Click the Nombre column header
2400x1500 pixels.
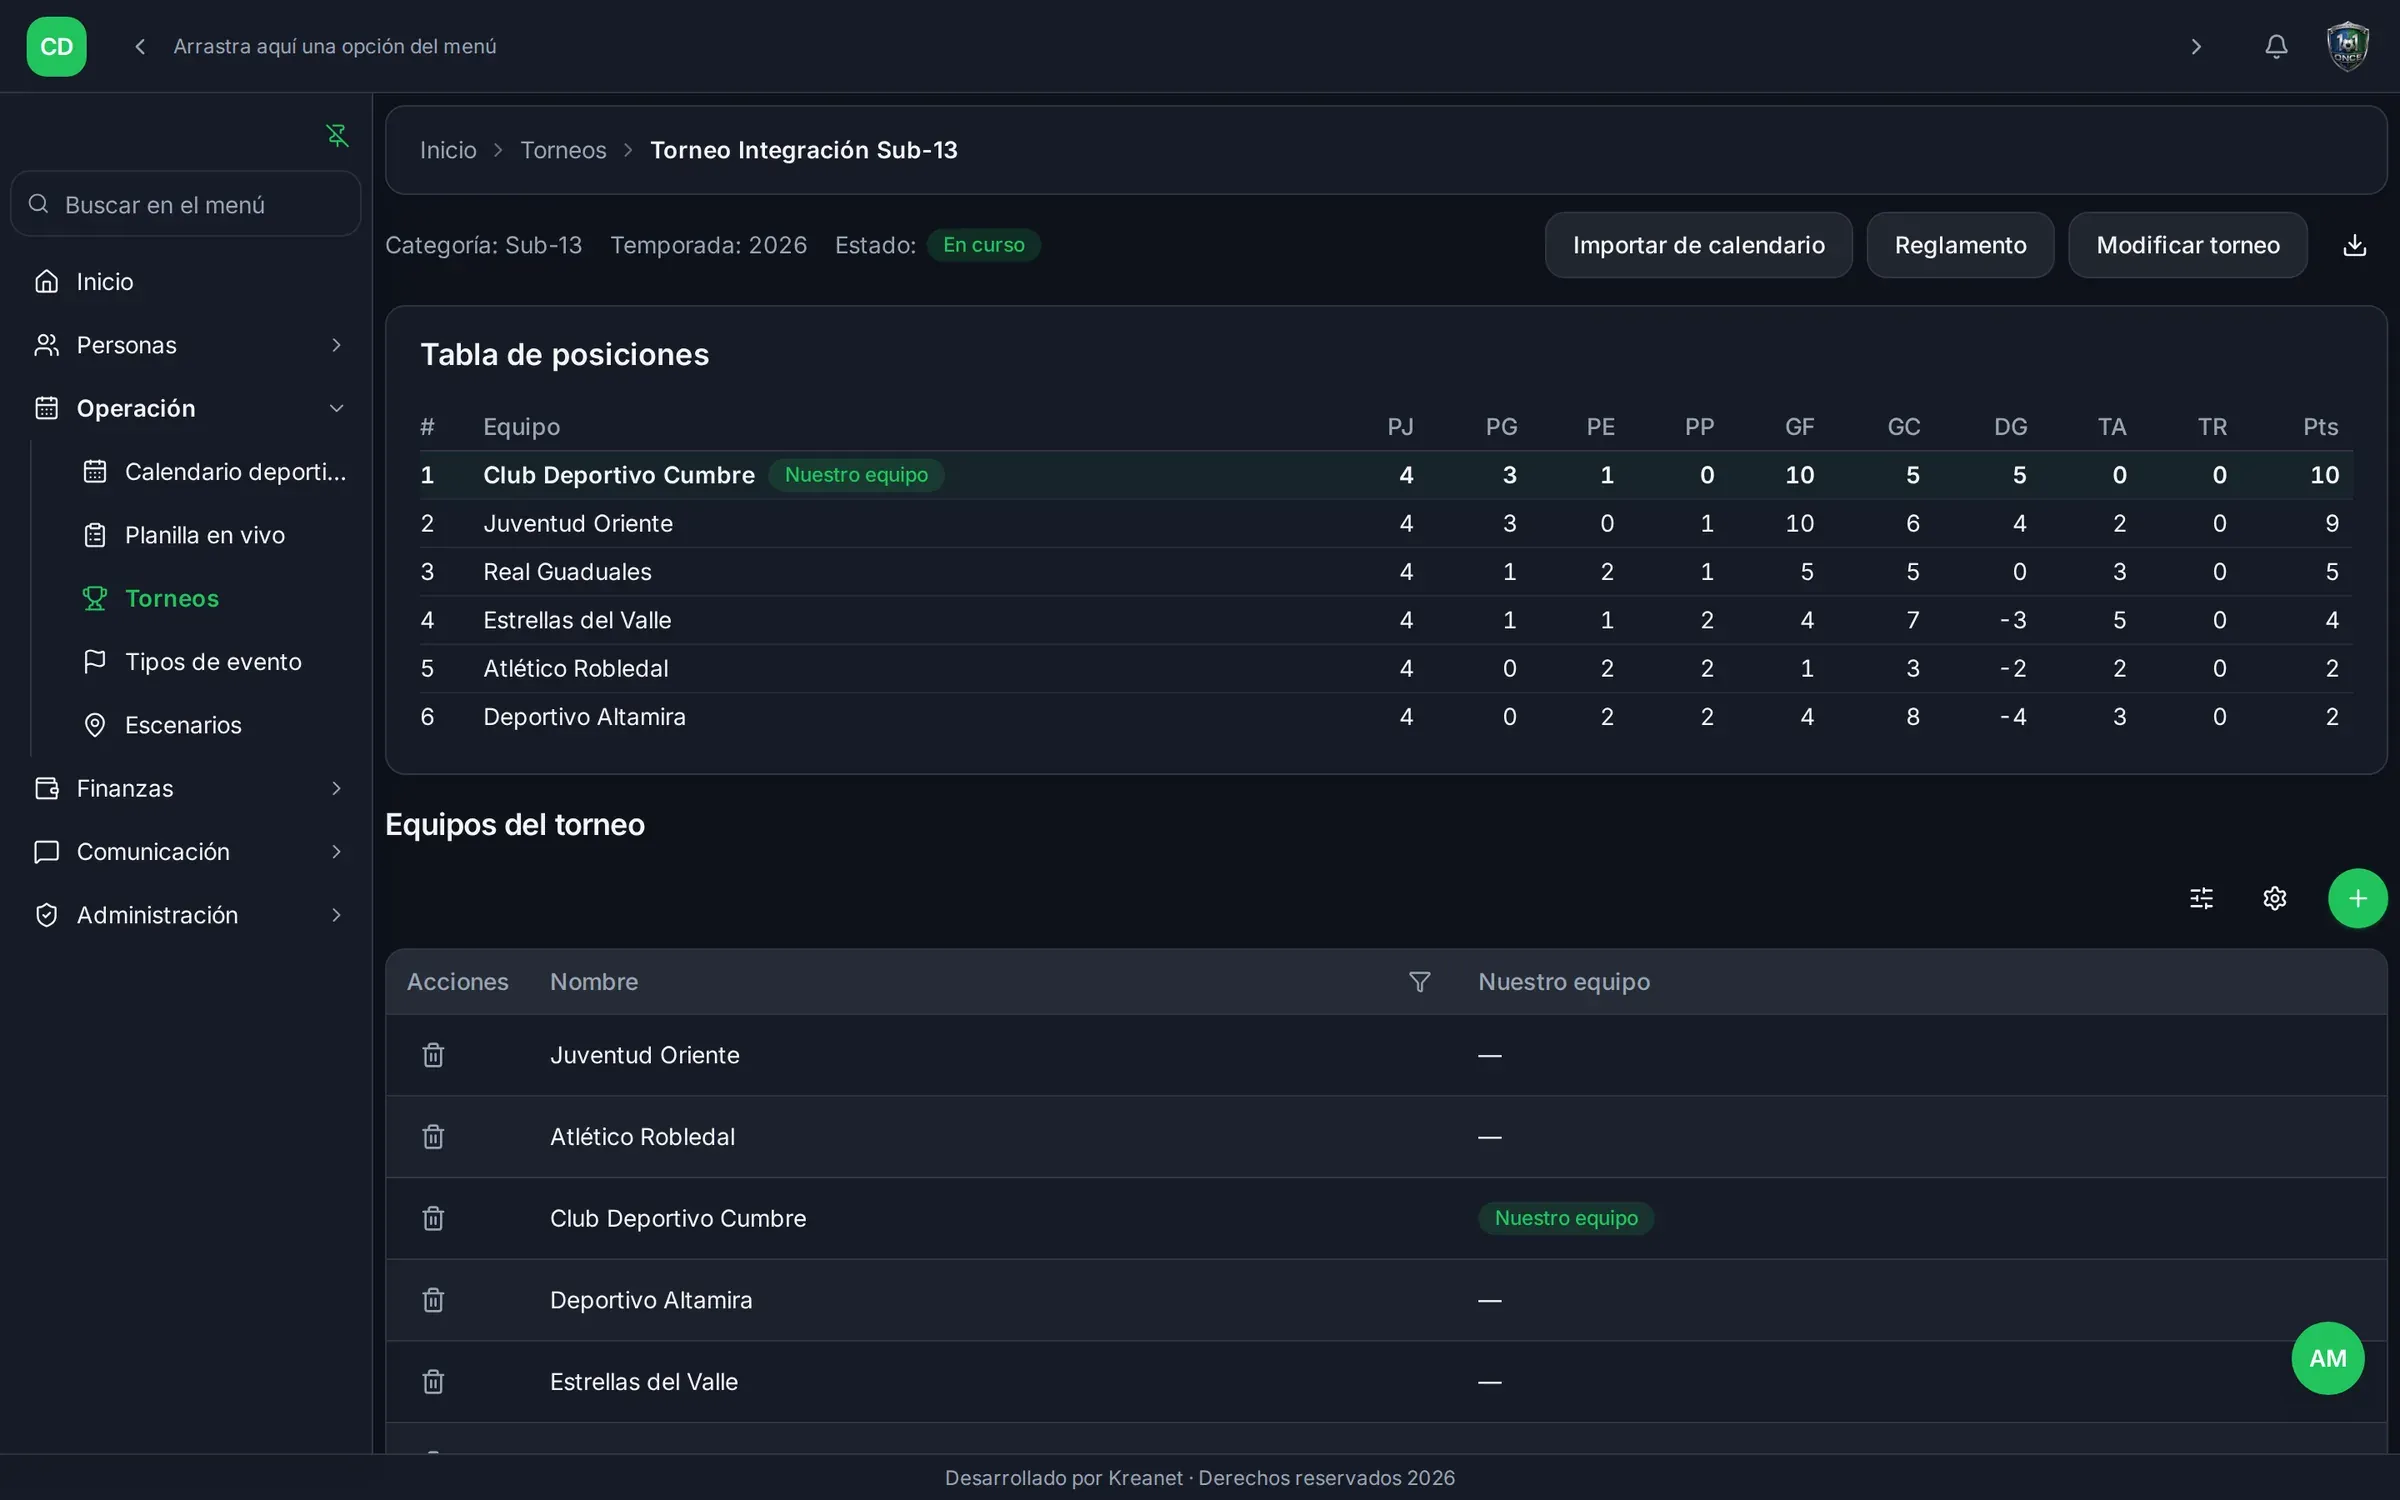pyautogui.click(x=594, y=982)
